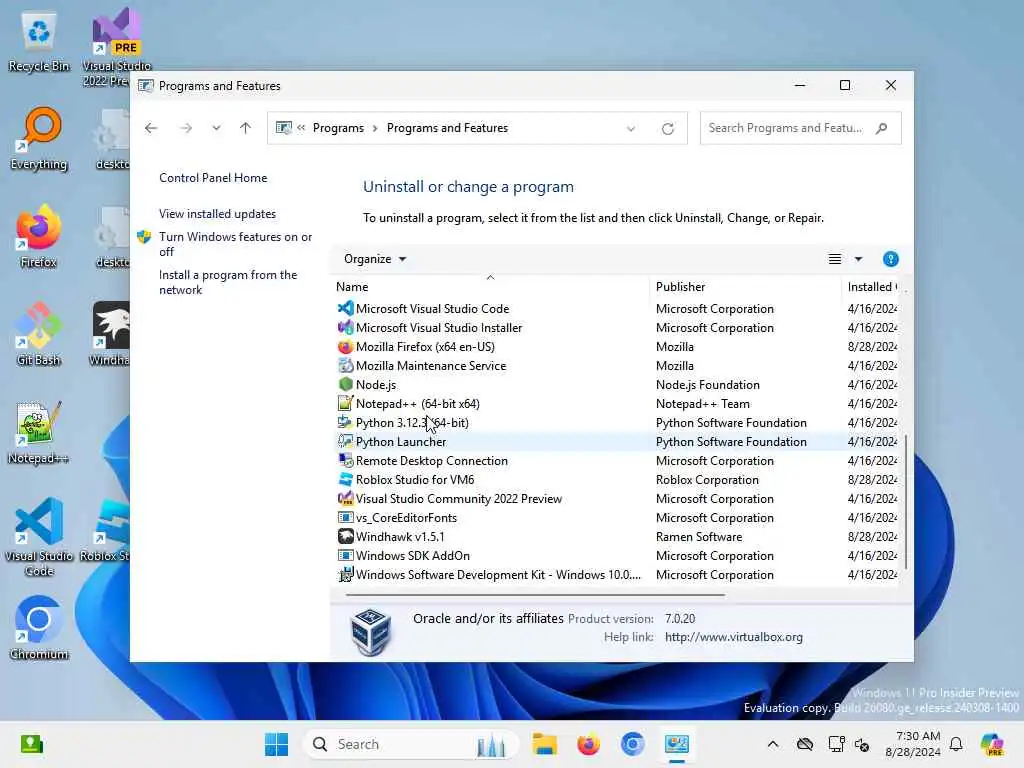Refresh the Programs and Features list
Viewport: 1024px width, 768px height.
pos(667,129)
